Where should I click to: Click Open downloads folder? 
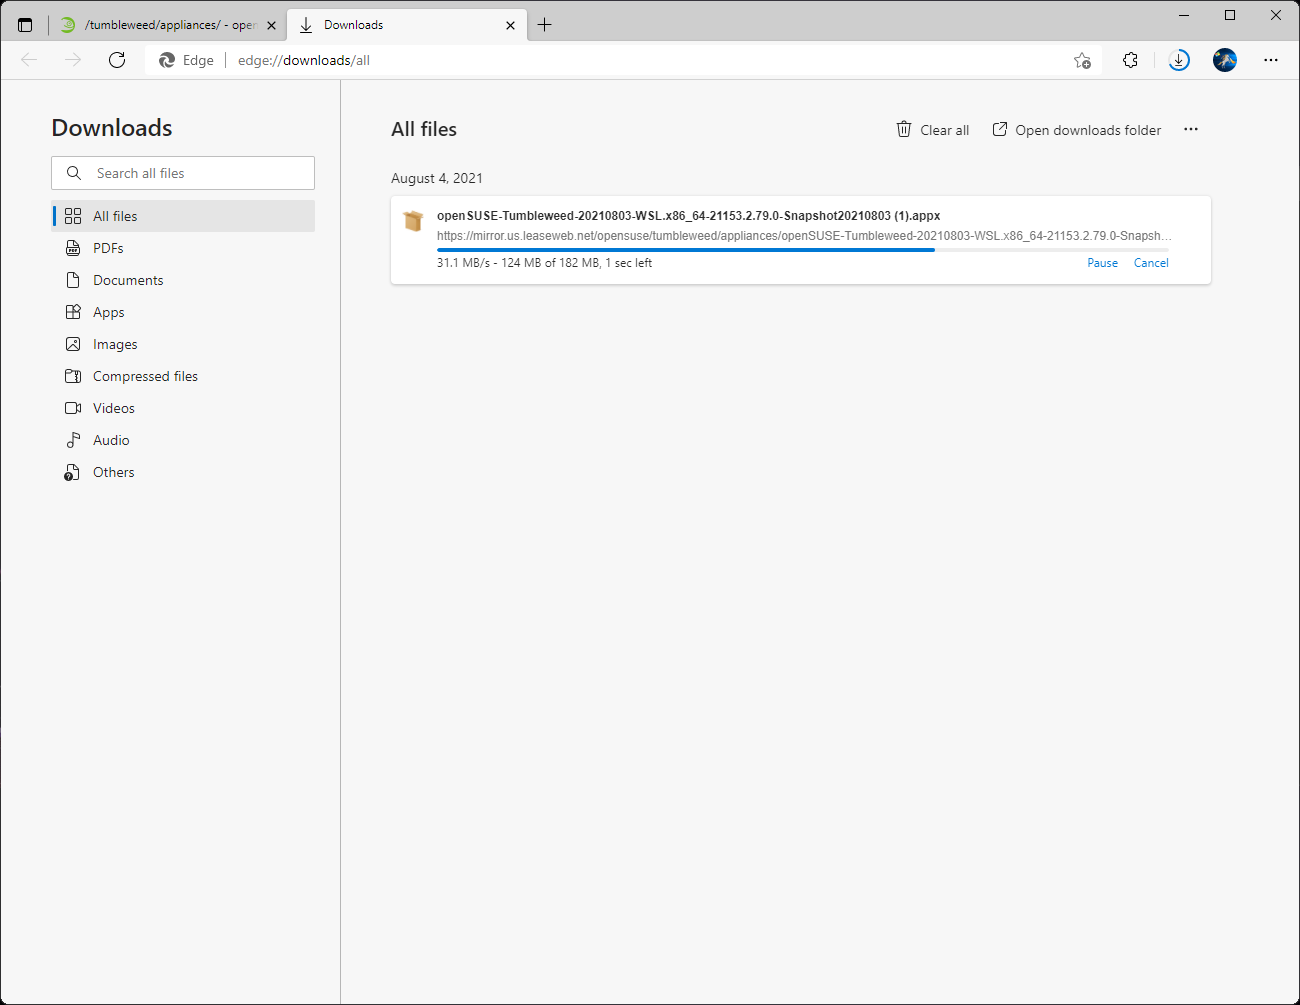1077,130
